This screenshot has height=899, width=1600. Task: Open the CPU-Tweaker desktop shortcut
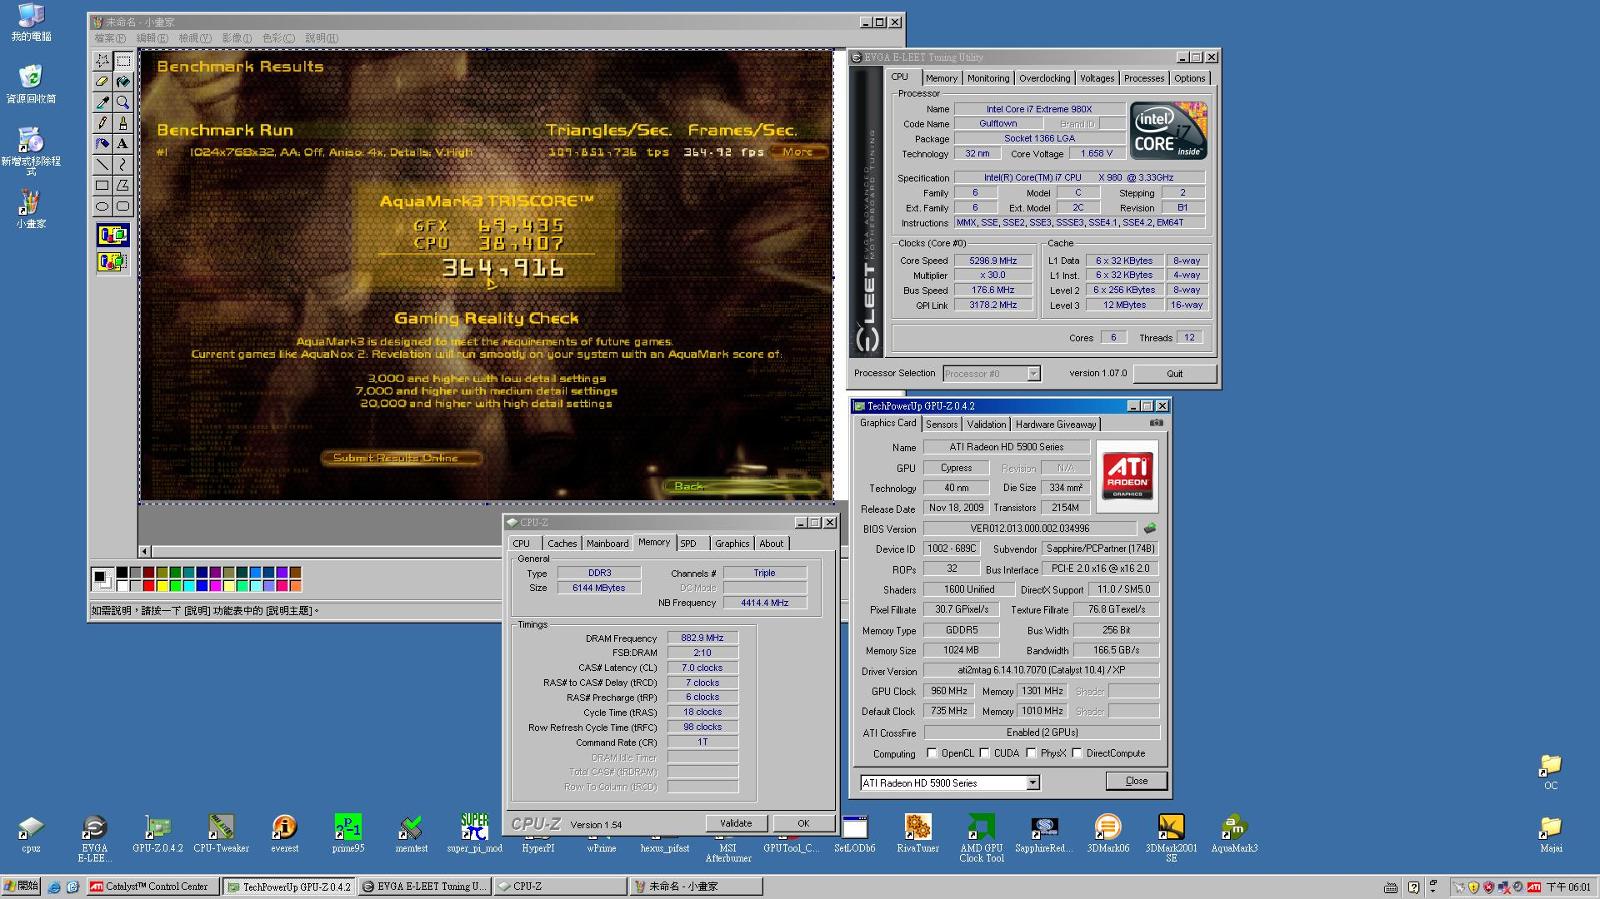tap(221, 833)
